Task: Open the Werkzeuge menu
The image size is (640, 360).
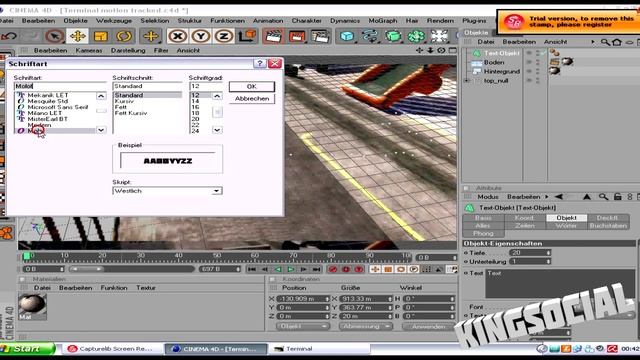Action: tap(114, 20)
